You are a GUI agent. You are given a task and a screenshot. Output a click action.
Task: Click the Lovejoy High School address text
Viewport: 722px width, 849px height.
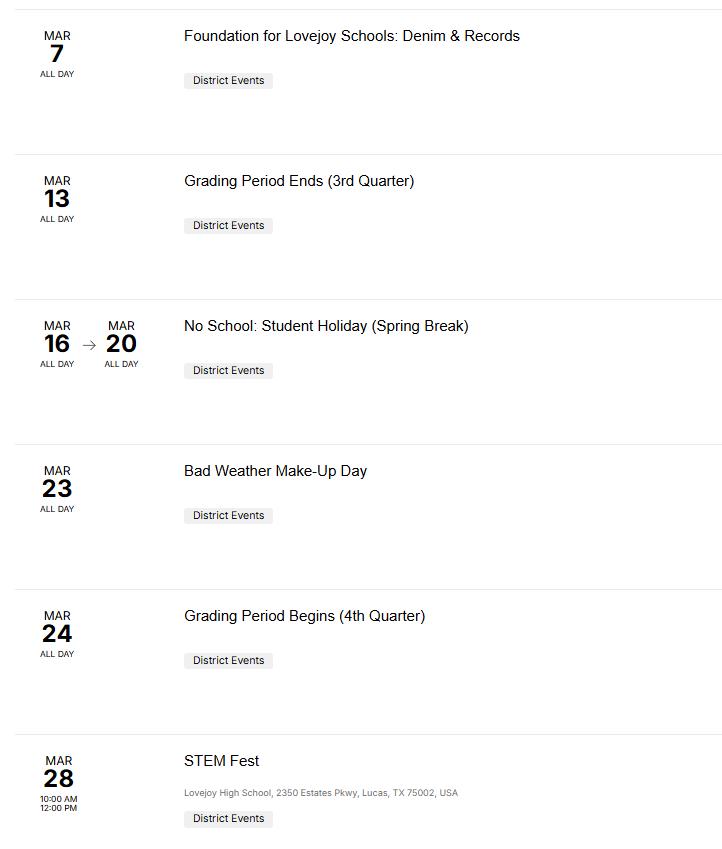coord(321,793)
